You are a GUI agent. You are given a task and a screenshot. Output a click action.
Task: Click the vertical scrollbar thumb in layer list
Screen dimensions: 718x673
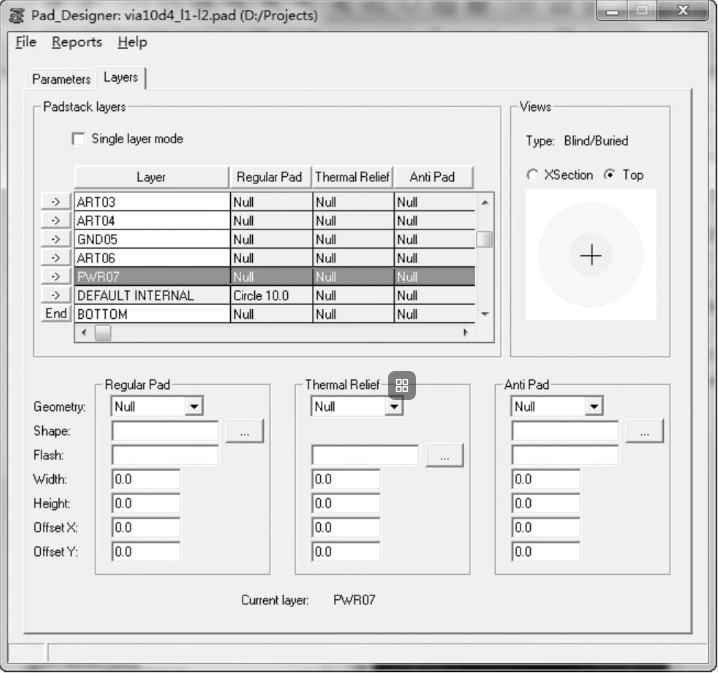click(x=484, y=239)
